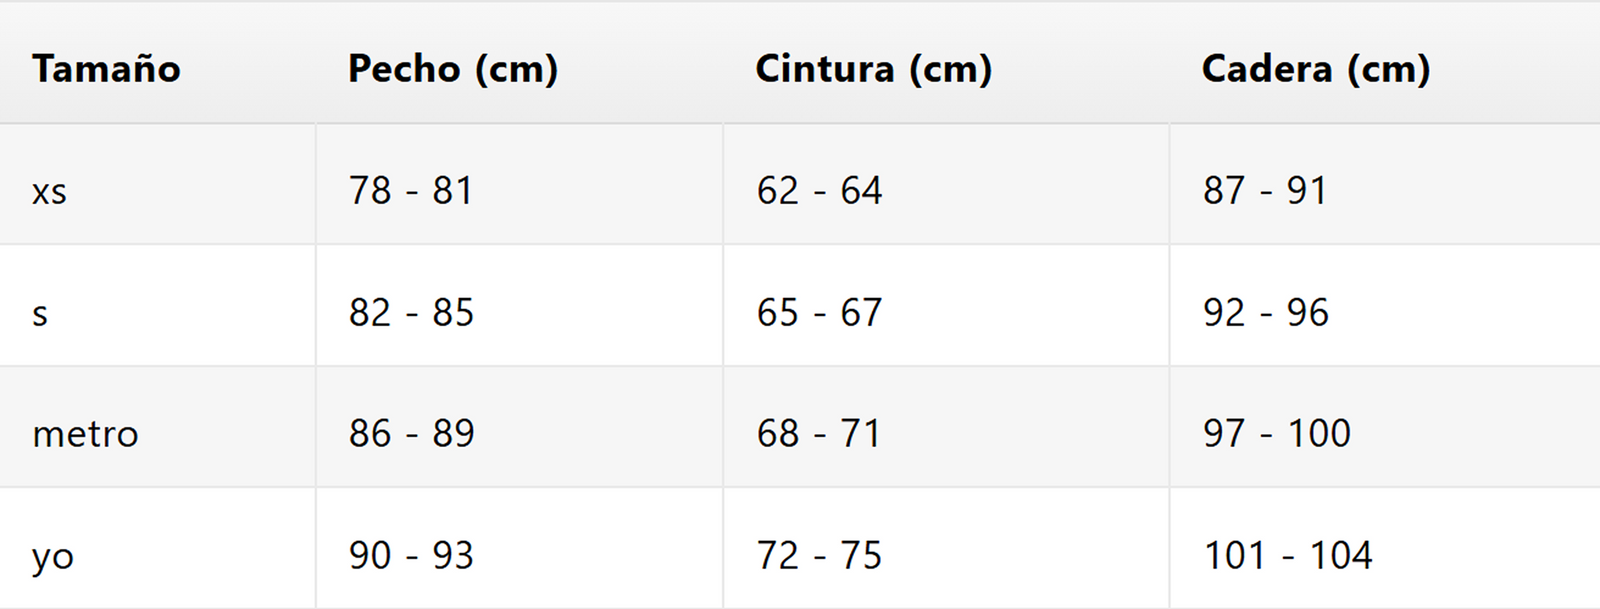Click the Tamaño column header
This screenshot has height=609, width=1600.
point(106,69)
